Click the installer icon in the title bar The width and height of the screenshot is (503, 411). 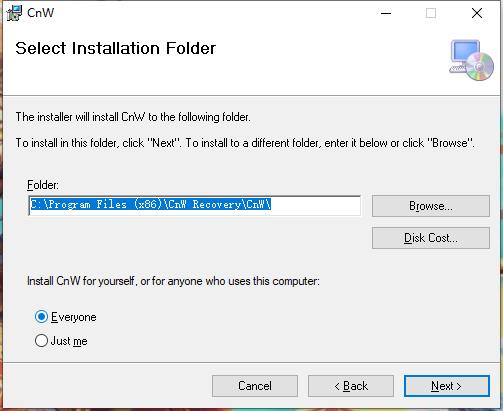pyautogui.click(x=14, y=13)
